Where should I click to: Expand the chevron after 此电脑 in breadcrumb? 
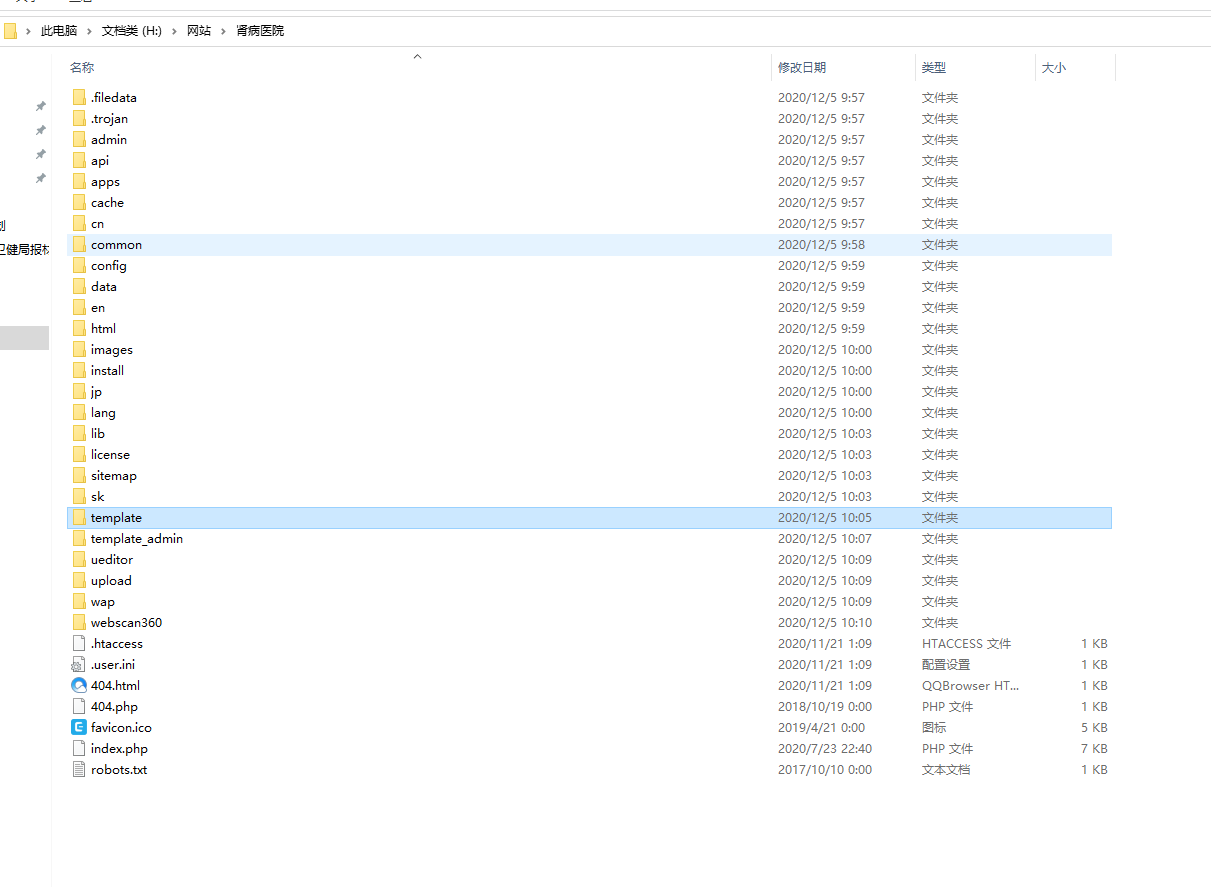pyautogui.click(x=90, y=31)
